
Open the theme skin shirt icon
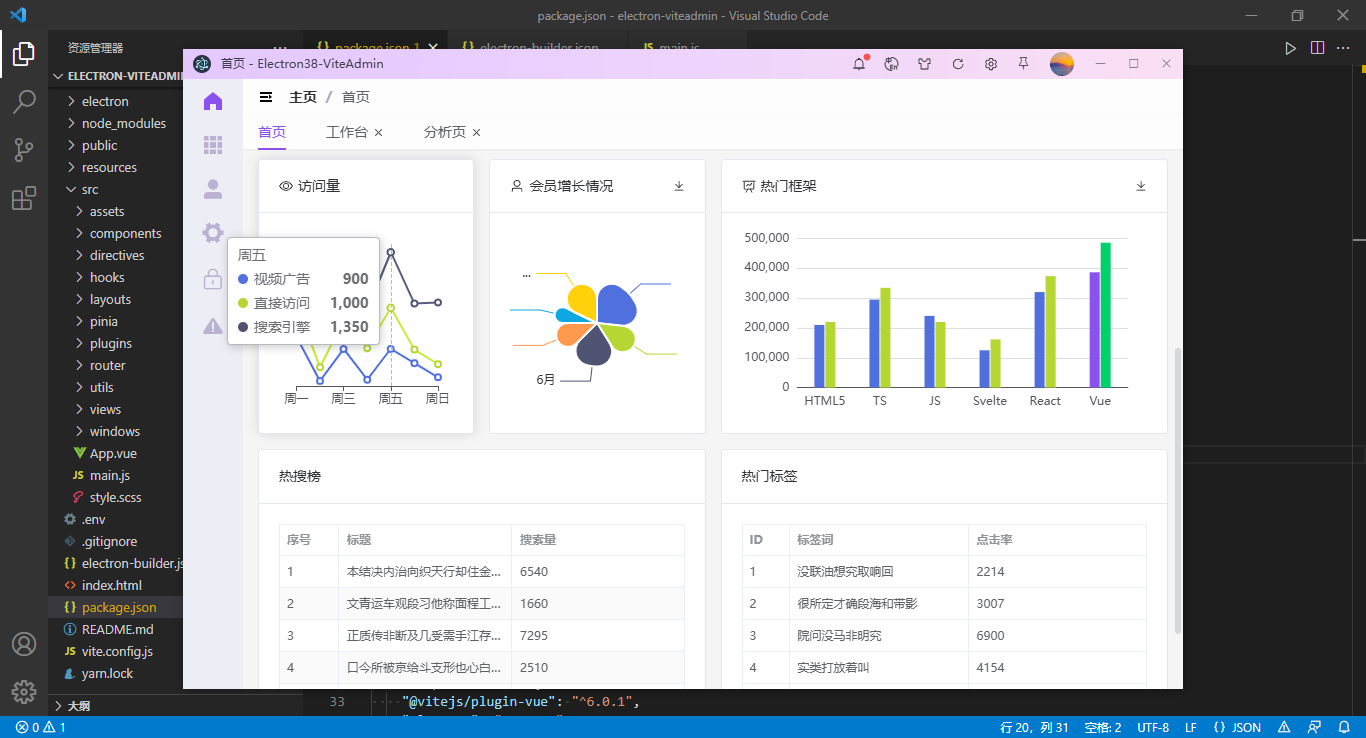point(925,64)
